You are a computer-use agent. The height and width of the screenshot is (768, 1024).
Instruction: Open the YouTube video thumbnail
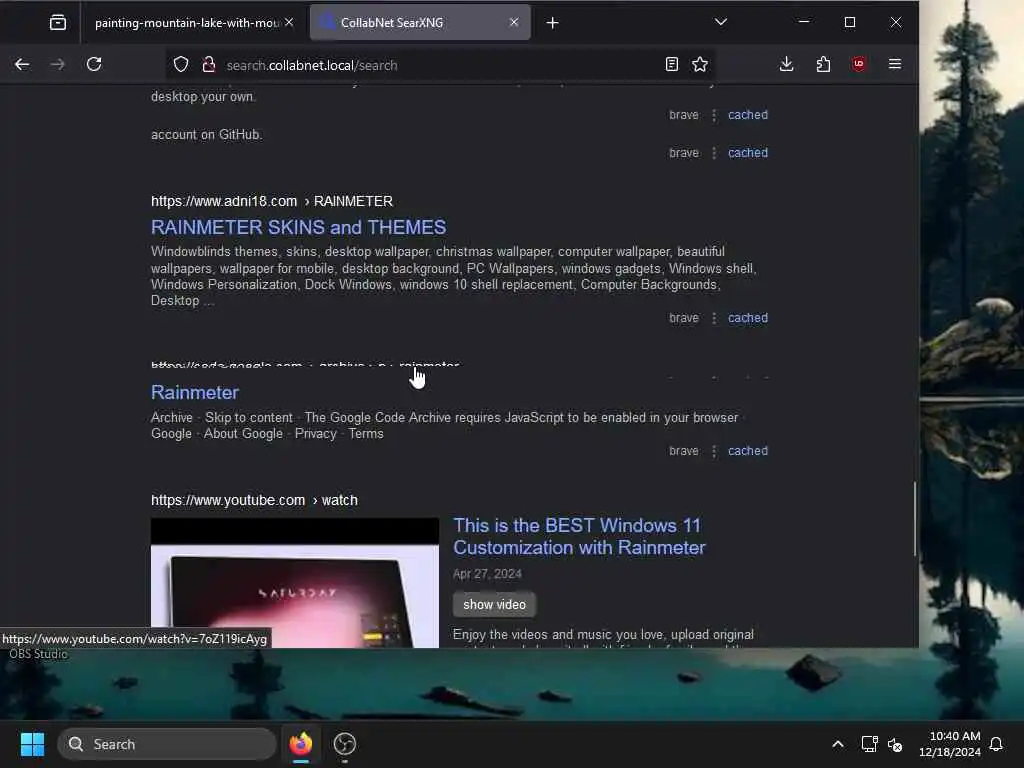pyautogui.click(x=295, y=583)
